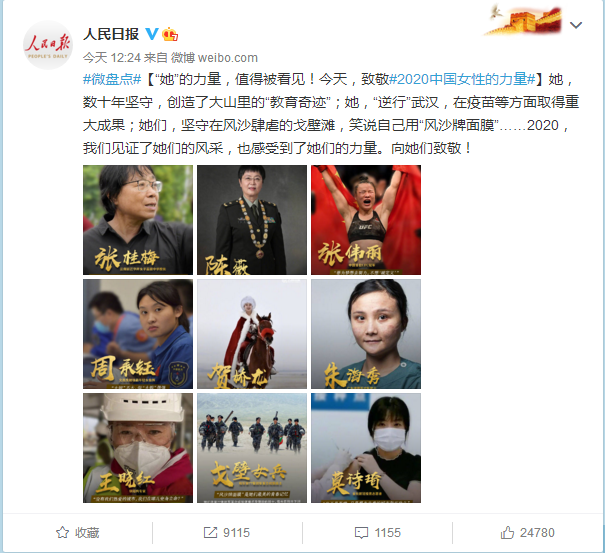Open comments via speech bubble 1155
The width and height of the screenshot is (605, 553).
361,533
